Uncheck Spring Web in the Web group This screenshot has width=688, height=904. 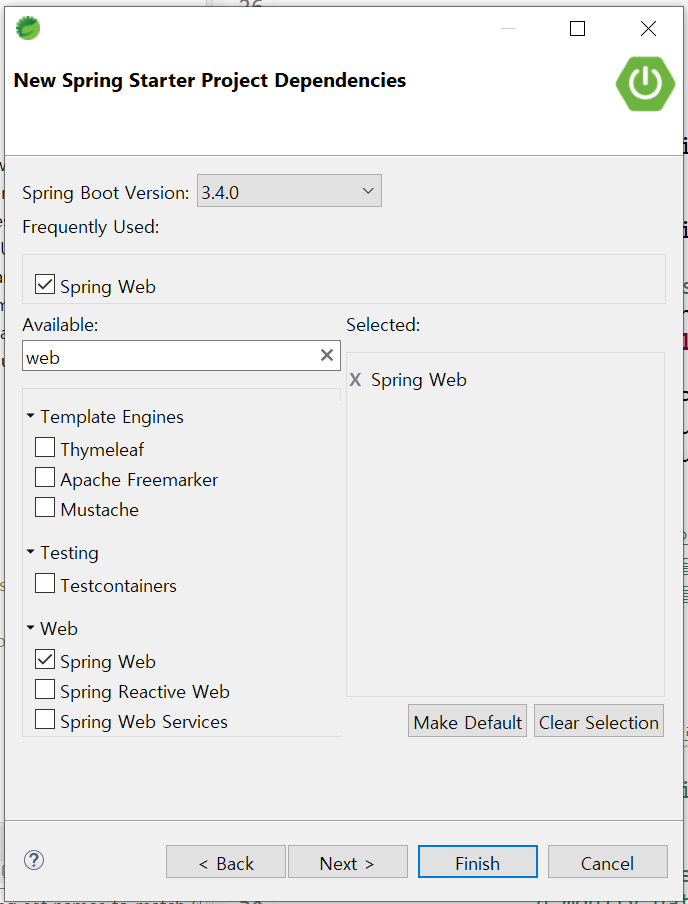[45, 660]
